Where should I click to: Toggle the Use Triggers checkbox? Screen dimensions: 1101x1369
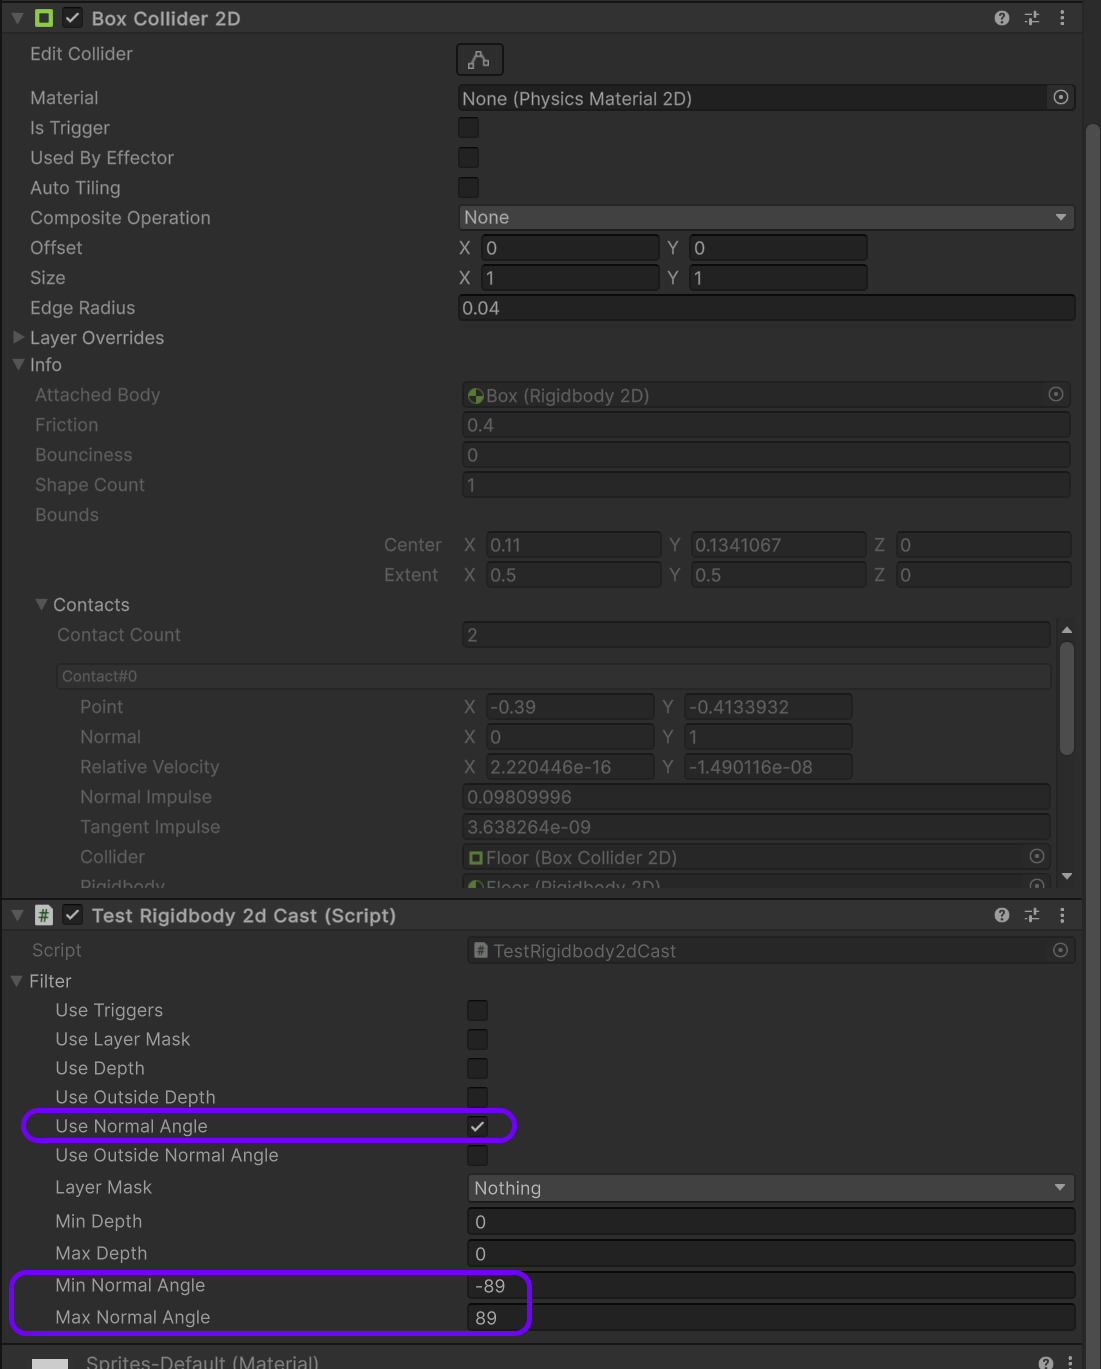click(477, 1010)
